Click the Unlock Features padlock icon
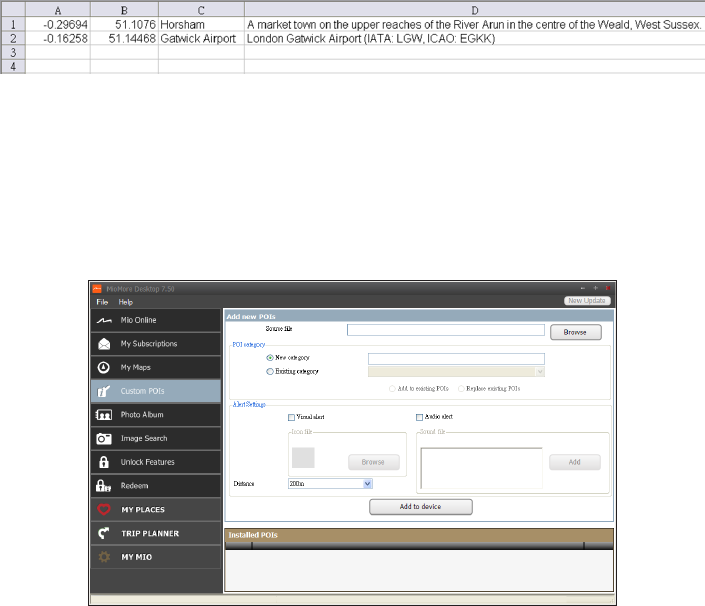This screenshot has height=606, width=705. pyautogui.click(x=104, y=462)
